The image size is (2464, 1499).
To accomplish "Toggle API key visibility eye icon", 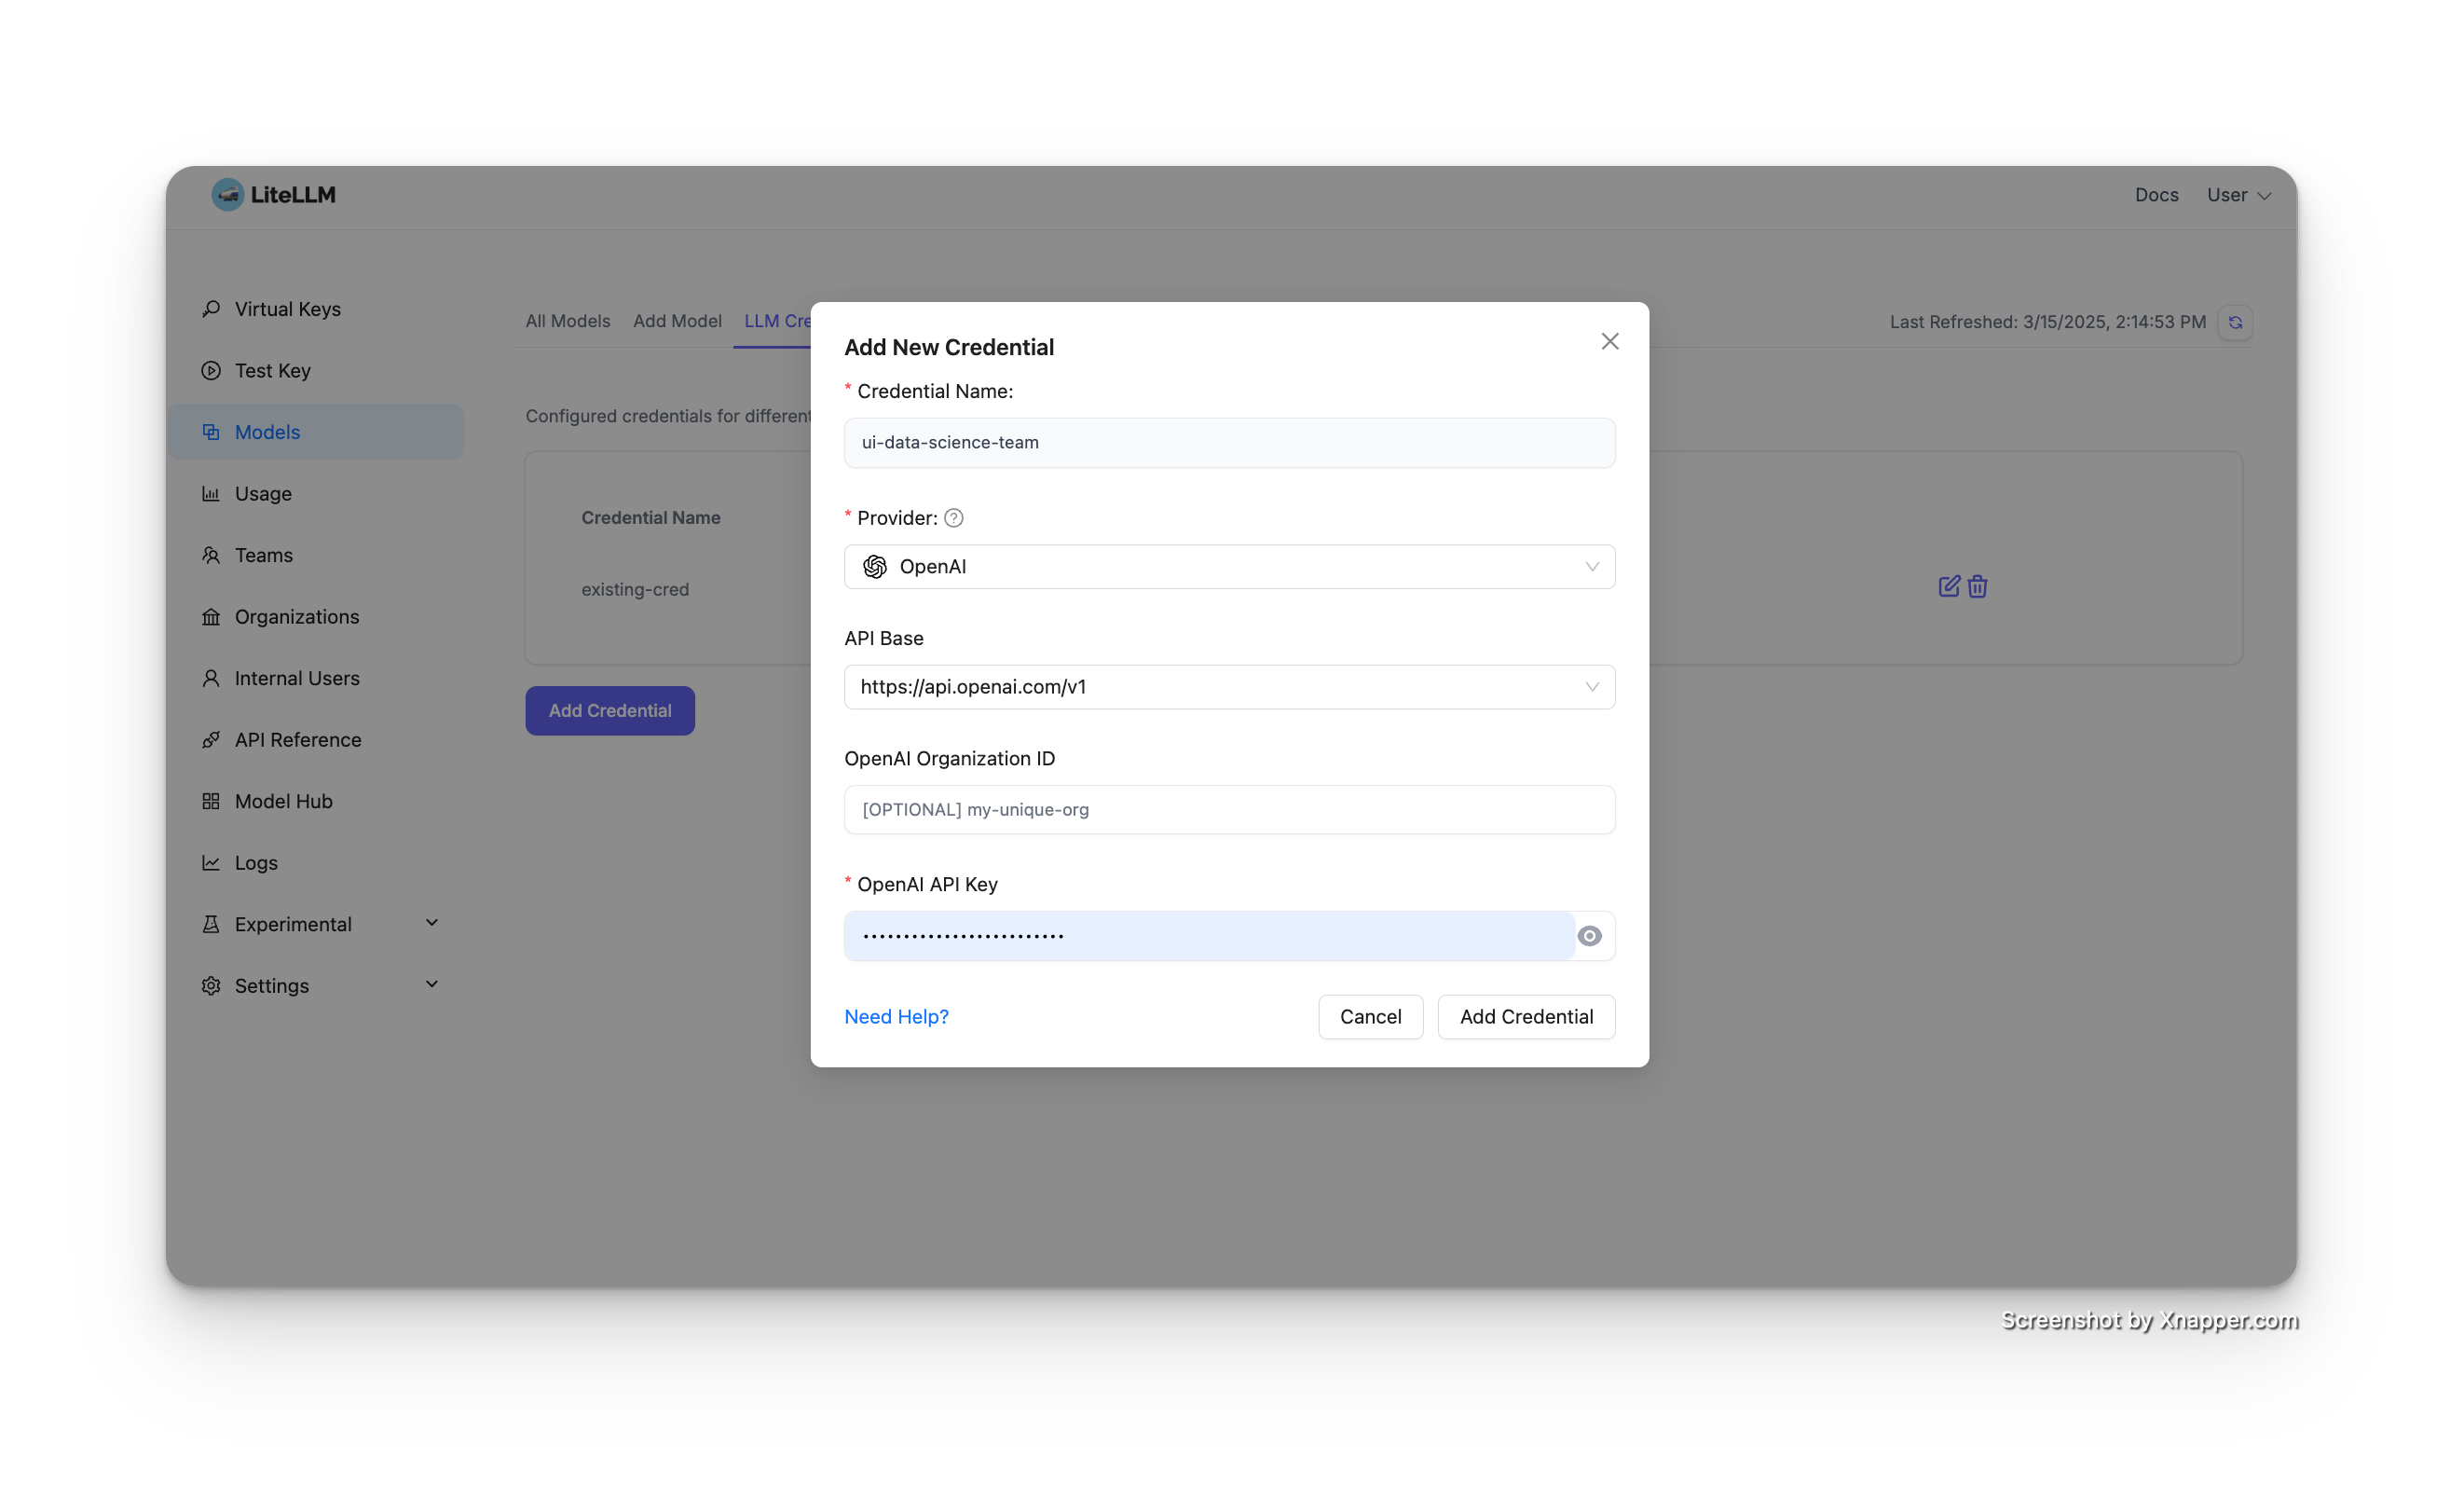I will pyautogui.click(x=1589, y=936).
